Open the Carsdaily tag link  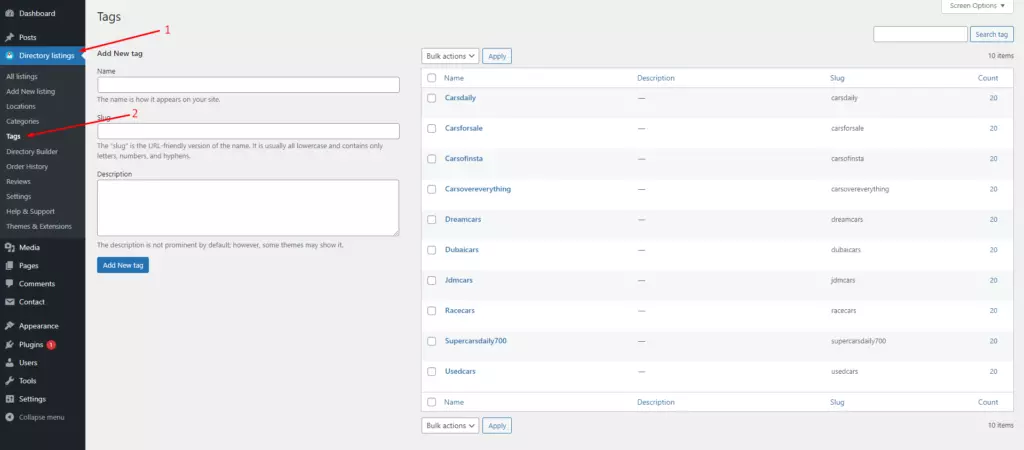point(460,98)
